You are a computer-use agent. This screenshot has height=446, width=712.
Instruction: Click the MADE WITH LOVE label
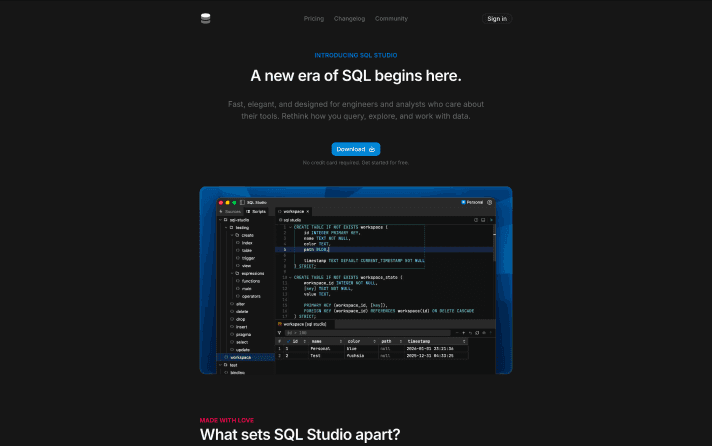227,421
